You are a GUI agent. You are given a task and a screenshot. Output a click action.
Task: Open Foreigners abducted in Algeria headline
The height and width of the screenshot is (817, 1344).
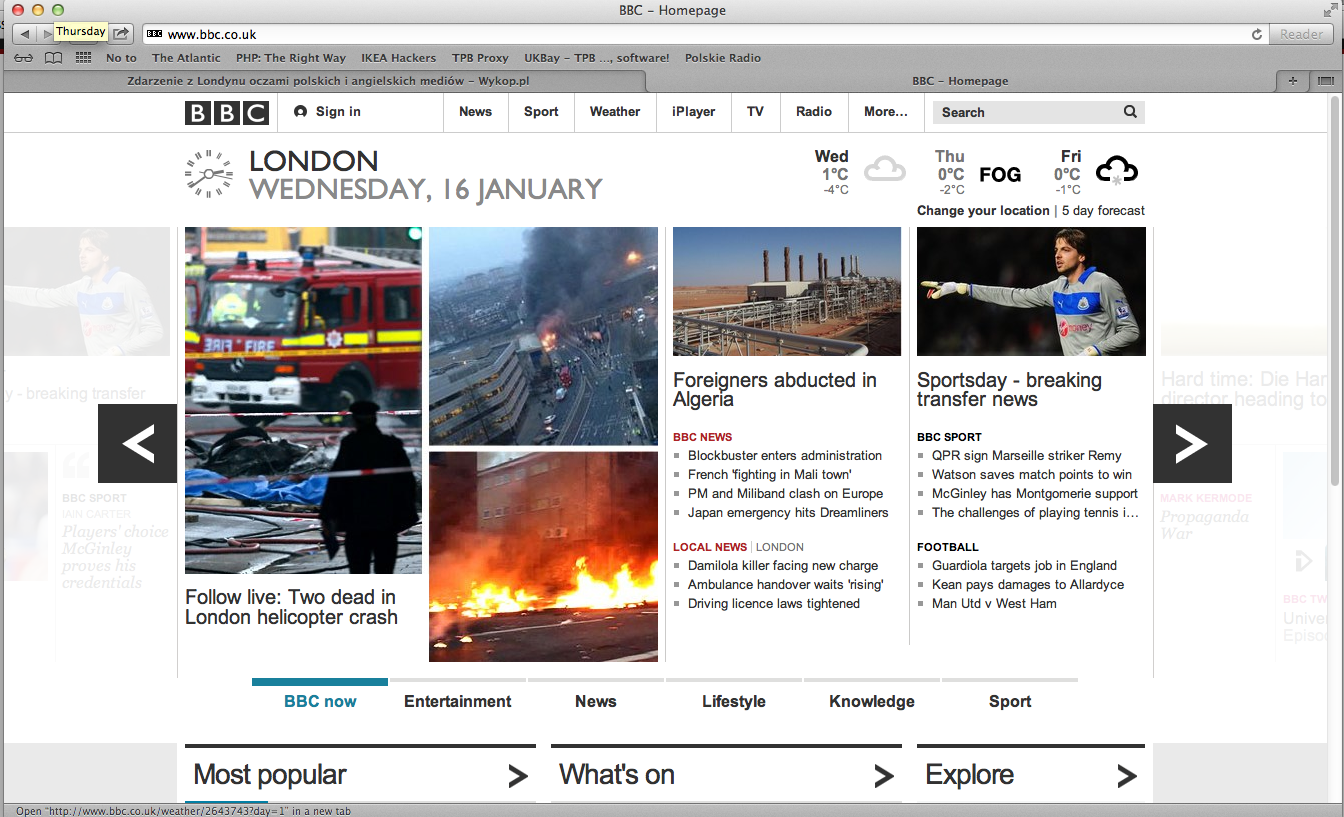tap(775, 390)
